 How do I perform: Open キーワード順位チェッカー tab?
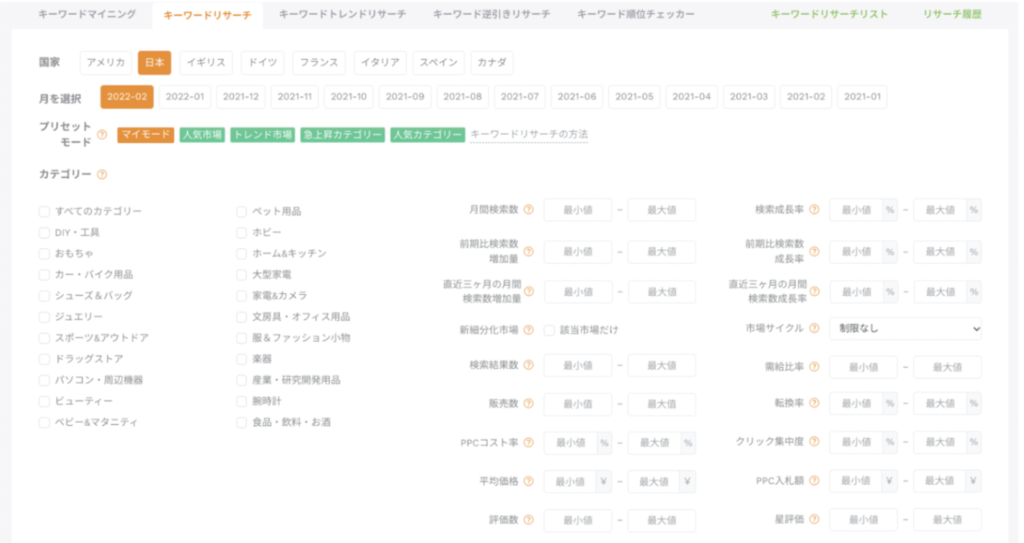tap(624, 15)
